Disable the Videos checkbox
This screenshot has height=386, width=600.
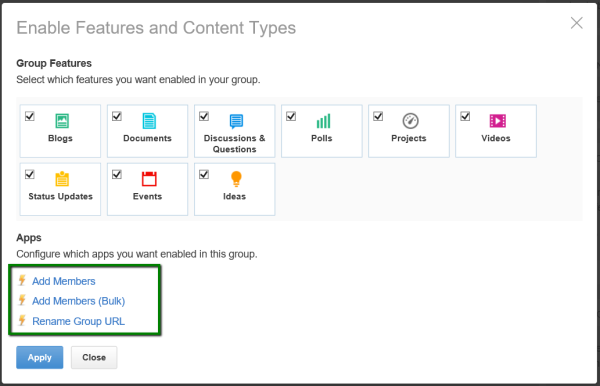465,116
